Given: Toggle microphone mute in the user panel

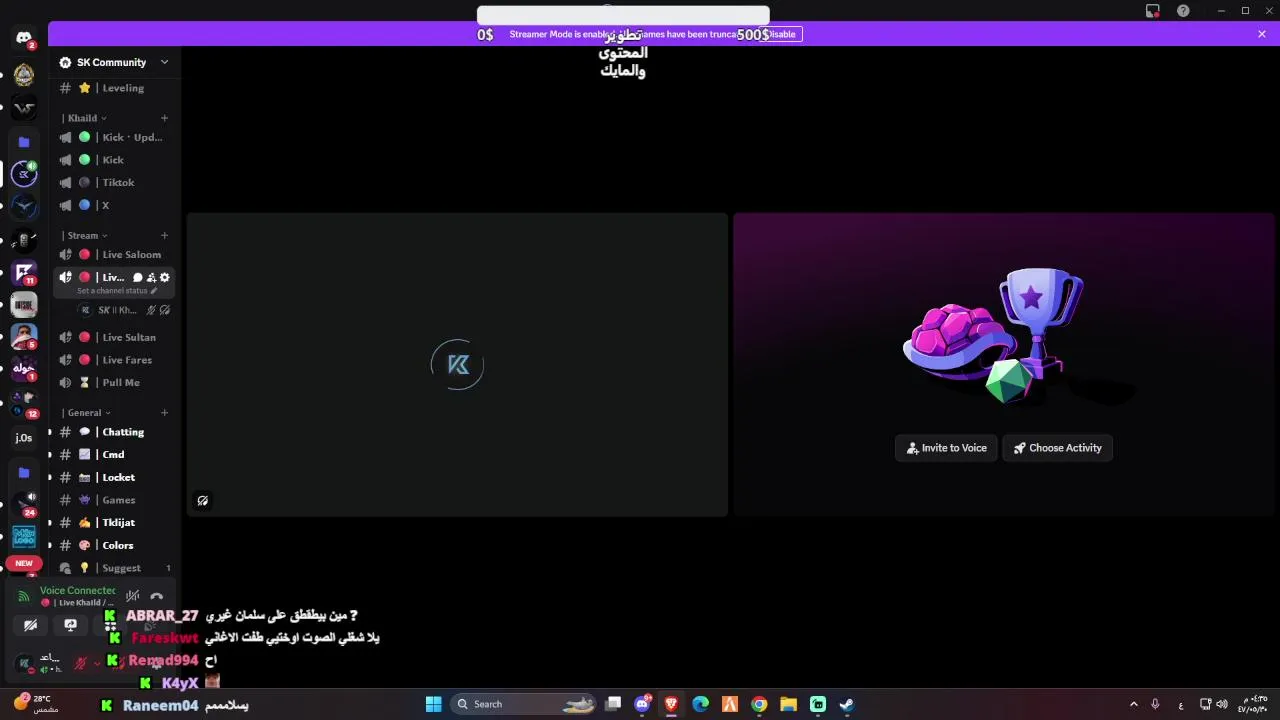Looking at the screenshot, I should (81, 663).
